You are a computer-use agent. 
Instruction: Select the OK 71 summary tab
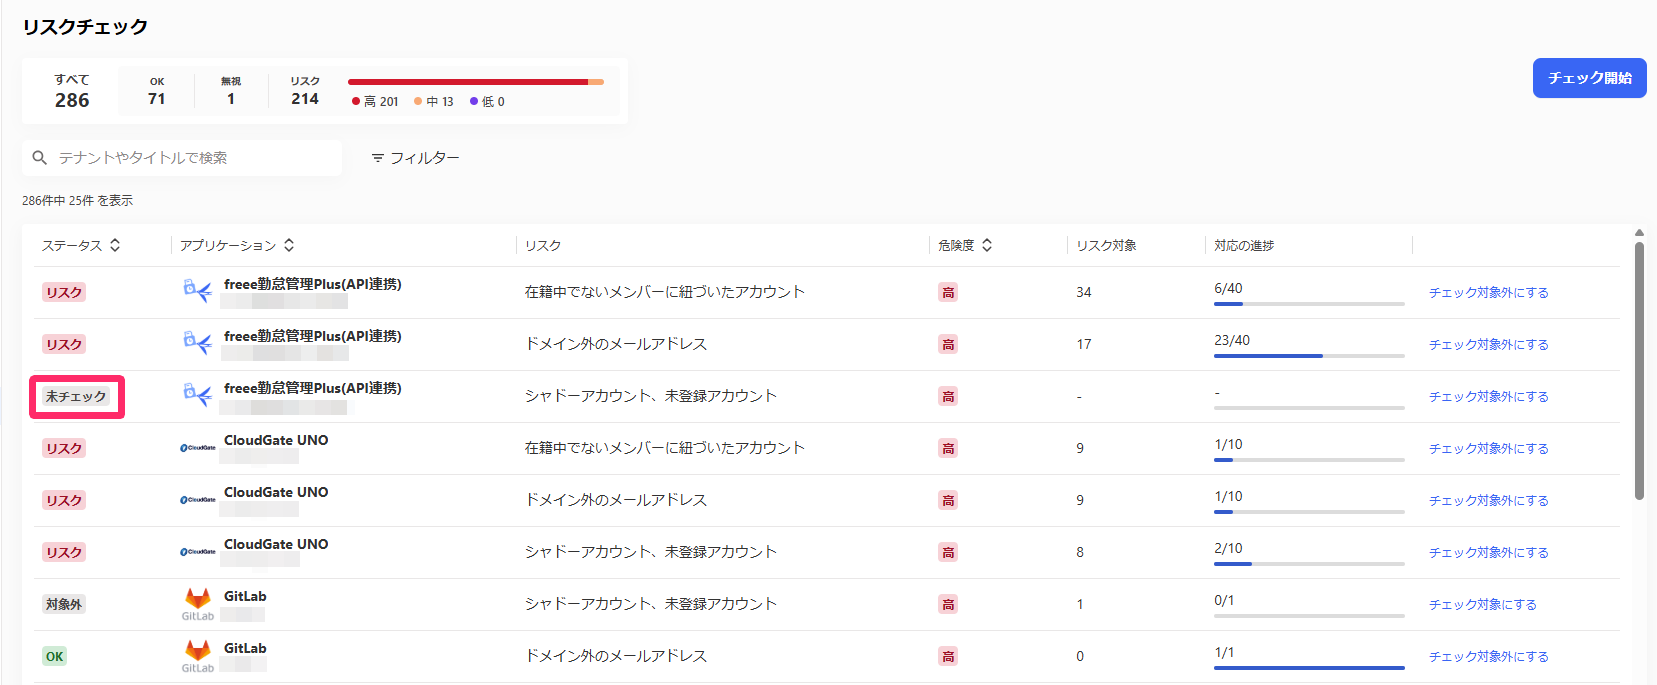pyautogui.click(x=157, y=91)
